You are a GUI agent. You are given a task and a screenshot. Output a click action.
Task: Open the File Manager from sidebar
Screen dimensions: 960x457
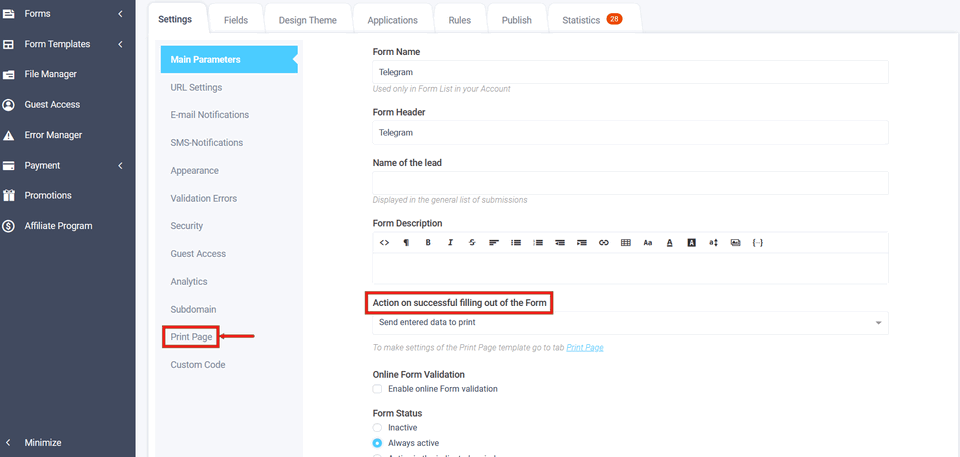coord(50,74)
